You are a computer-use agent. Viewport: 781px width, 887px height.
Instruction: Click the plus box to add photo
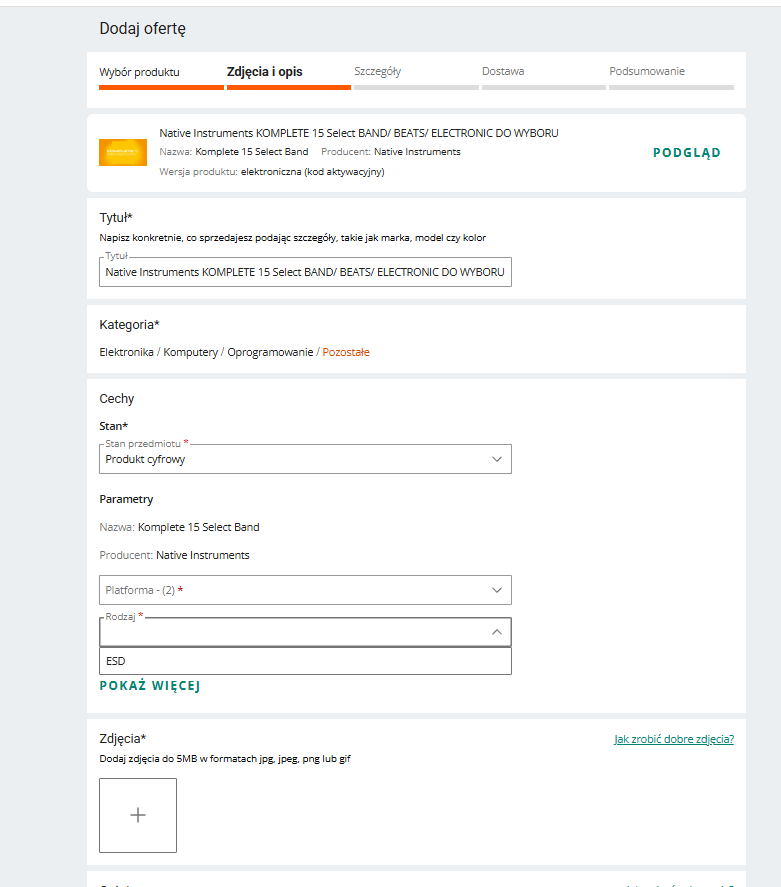click(x=138, y=815)
